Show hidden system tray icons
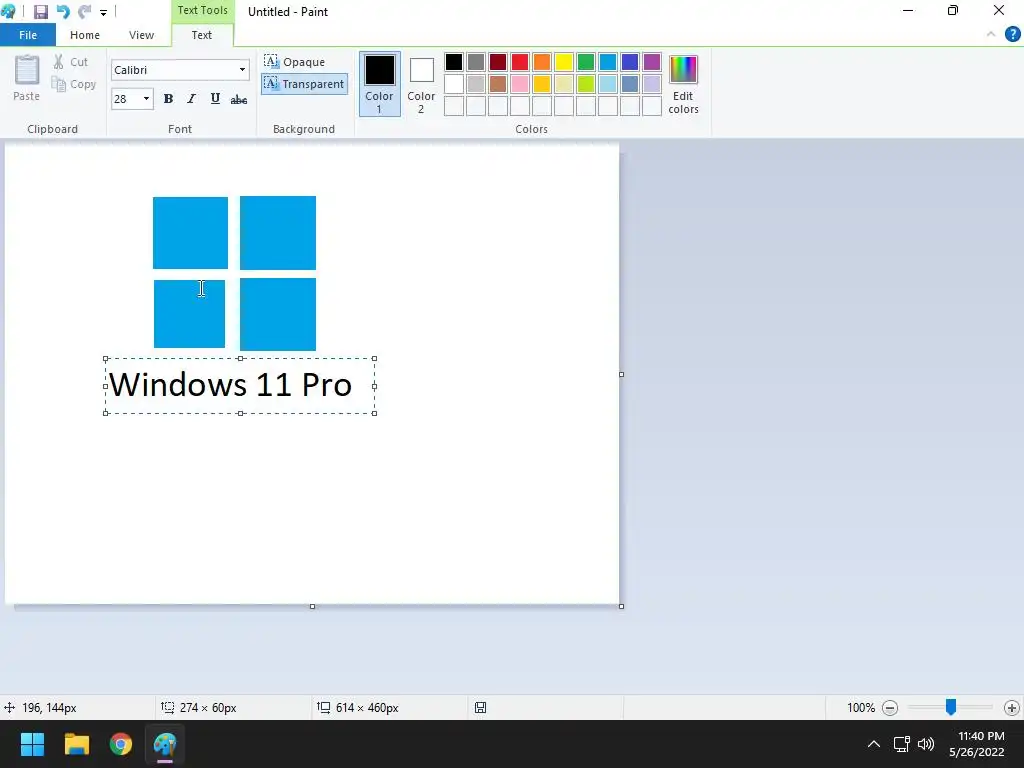Image resolution: width=1024 pixels, height=768 pixels. tap(873, 744)
